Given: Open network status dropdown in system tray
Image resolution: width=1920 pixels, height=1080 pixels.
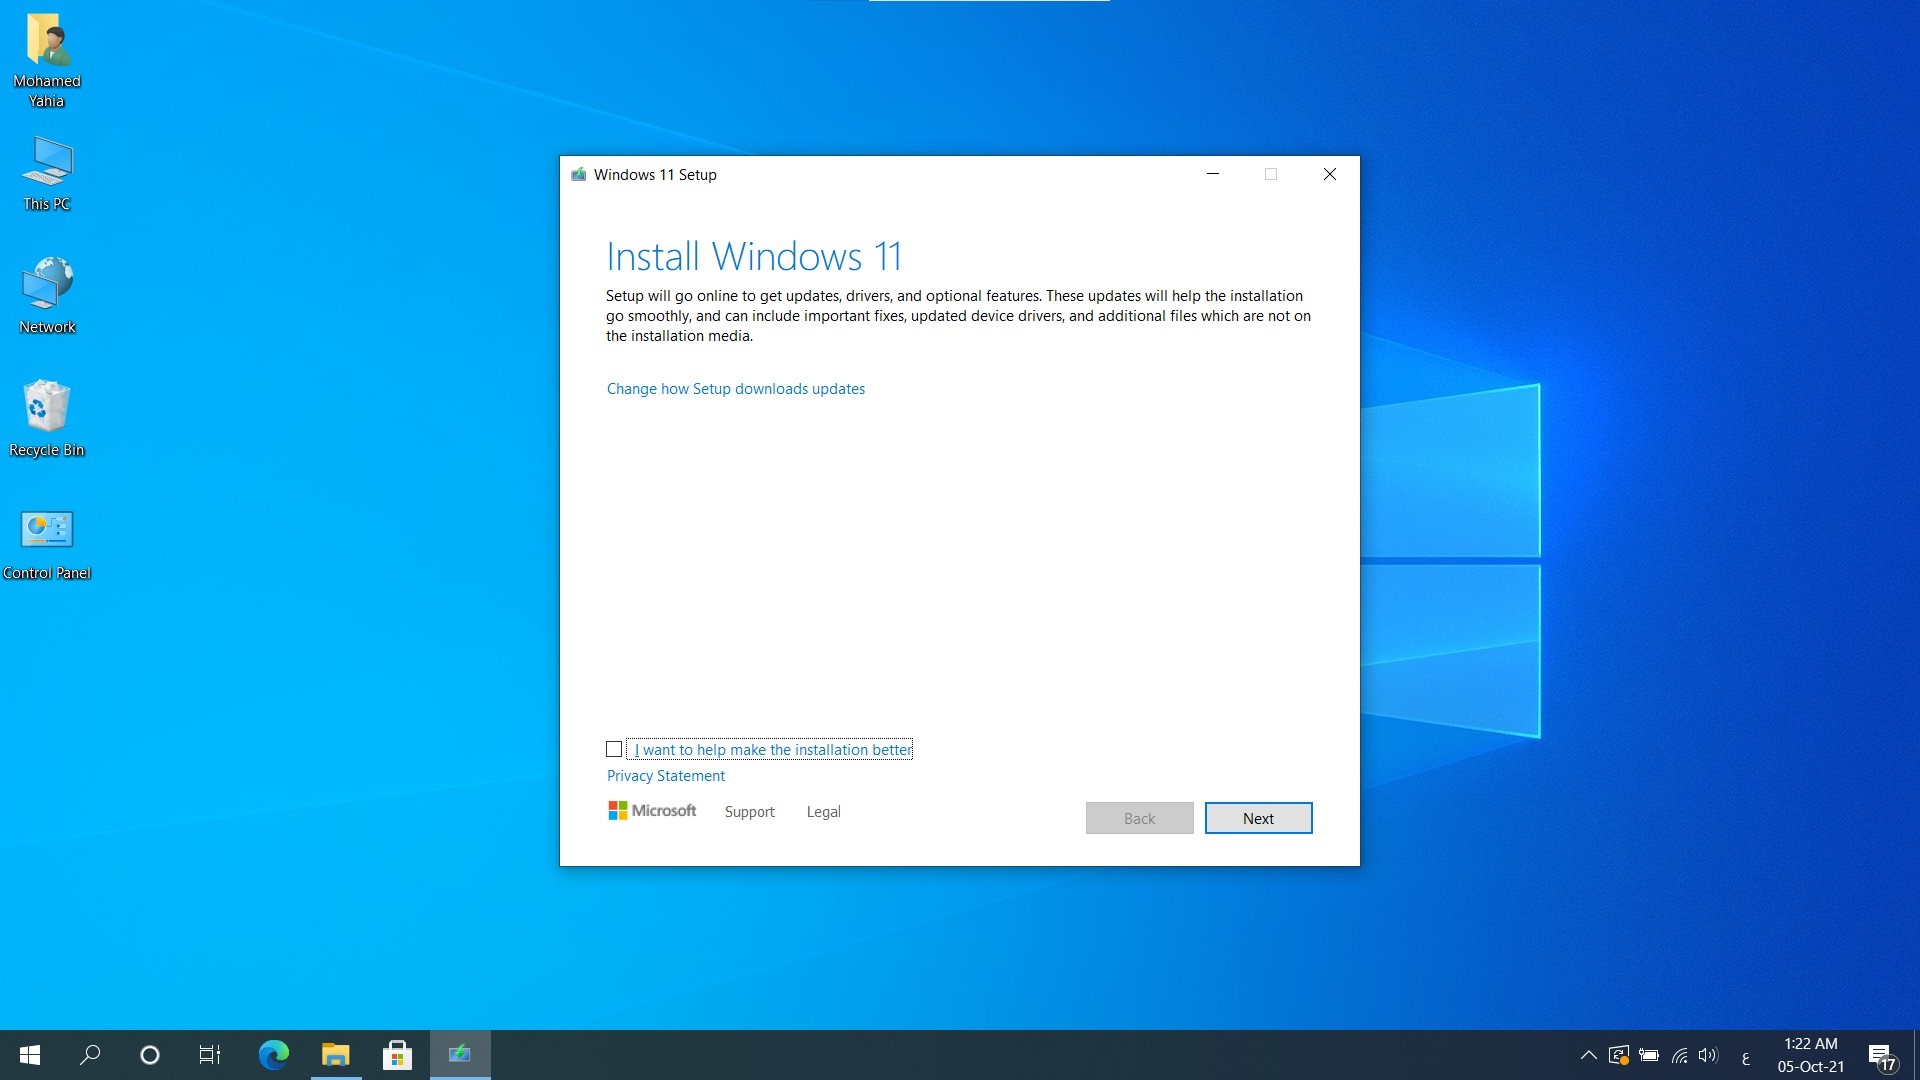Looking at the screenshot, I should tap(1679, 1054).
